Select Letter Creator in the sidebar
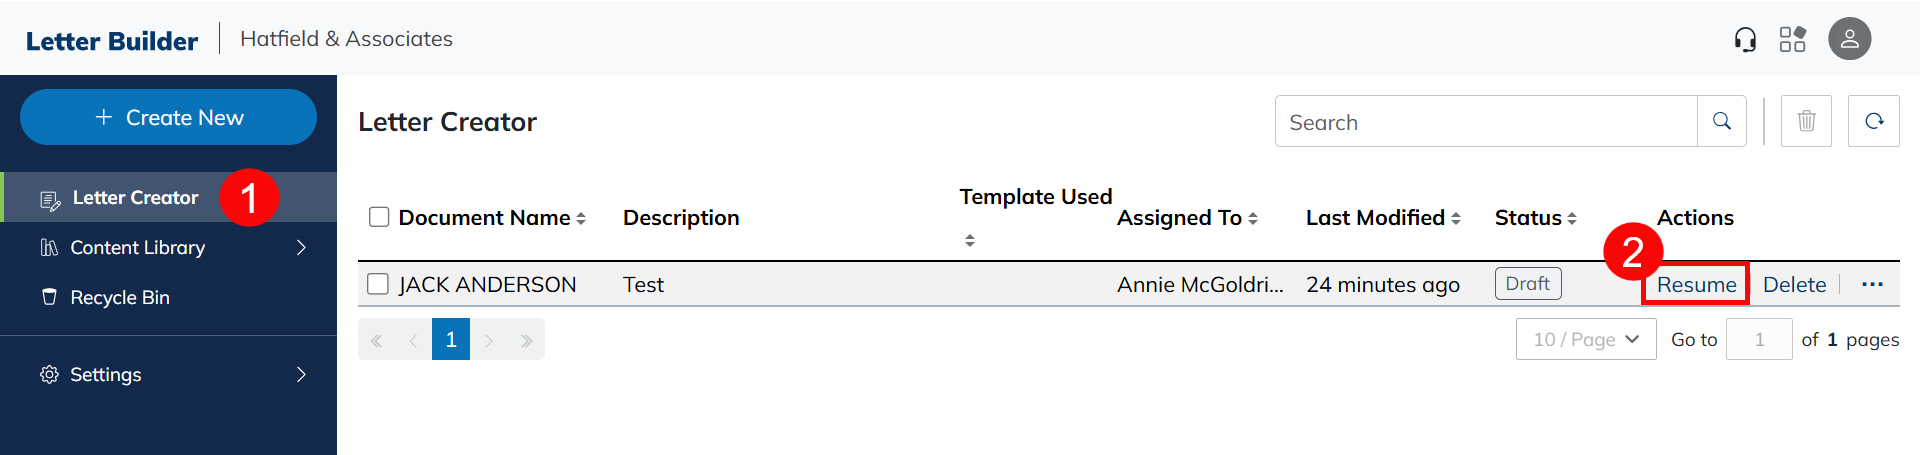This screenshot has width=1920, height=455. click(x=135, y=197)
